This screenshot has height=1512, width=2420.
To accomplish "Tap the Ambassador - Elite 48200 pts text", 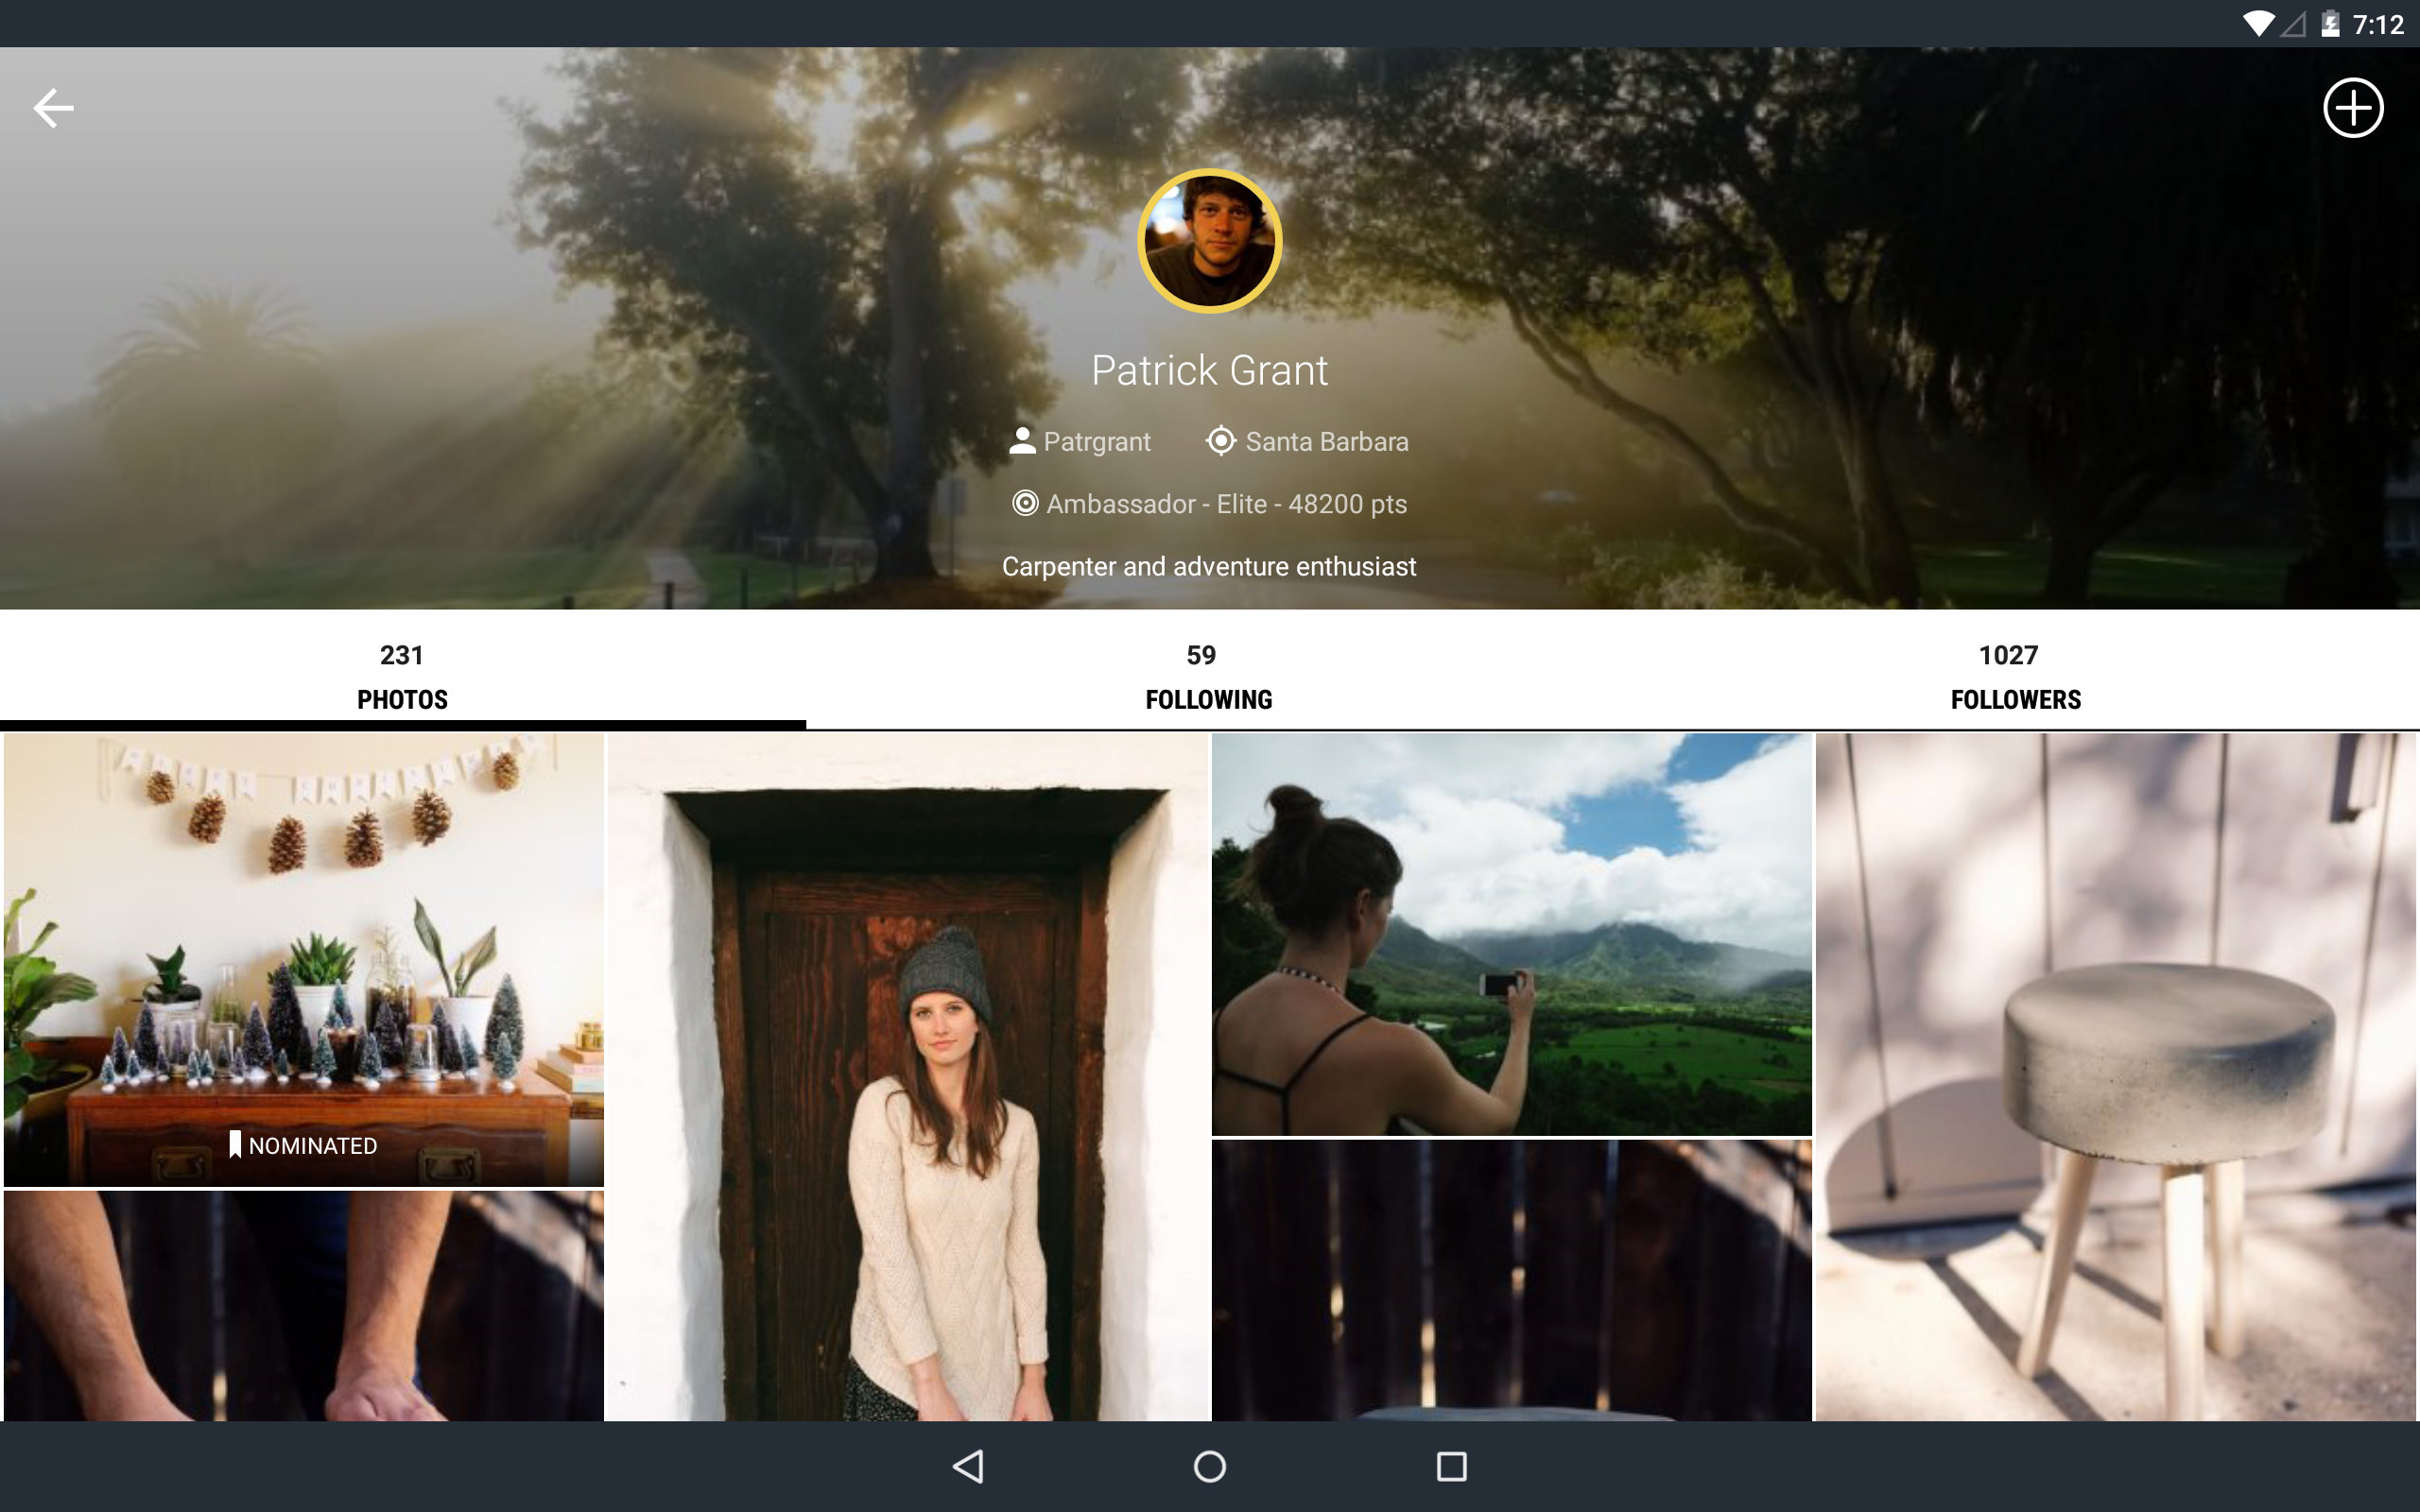I will tap(1226, 504).
